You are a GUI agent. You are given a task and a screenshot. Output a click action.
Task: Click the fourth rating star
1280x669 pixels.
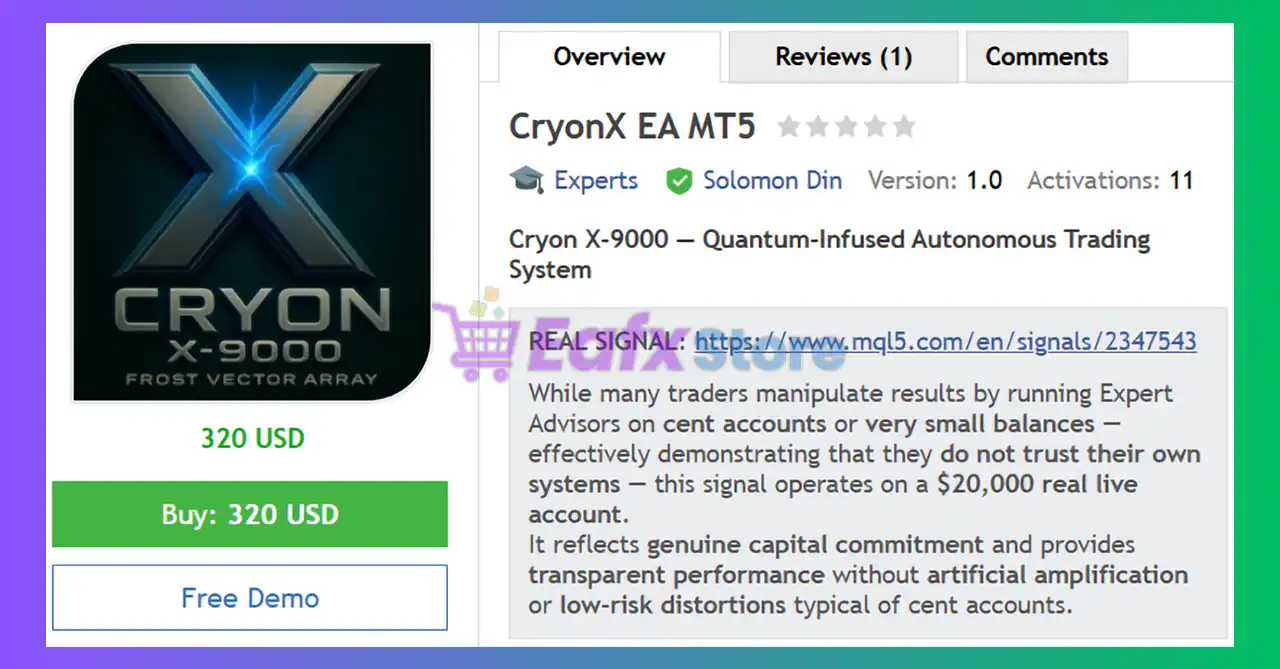point(875,127)
